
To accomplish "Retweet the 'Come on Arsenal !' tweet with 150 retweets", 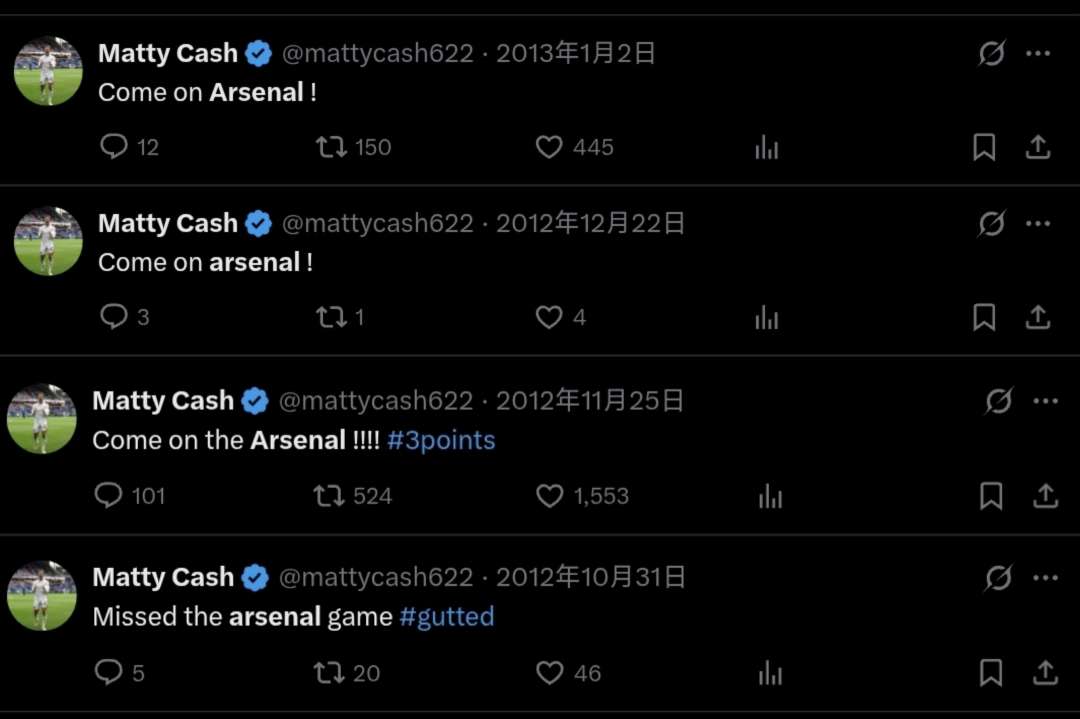I will [x=331, y=147].
